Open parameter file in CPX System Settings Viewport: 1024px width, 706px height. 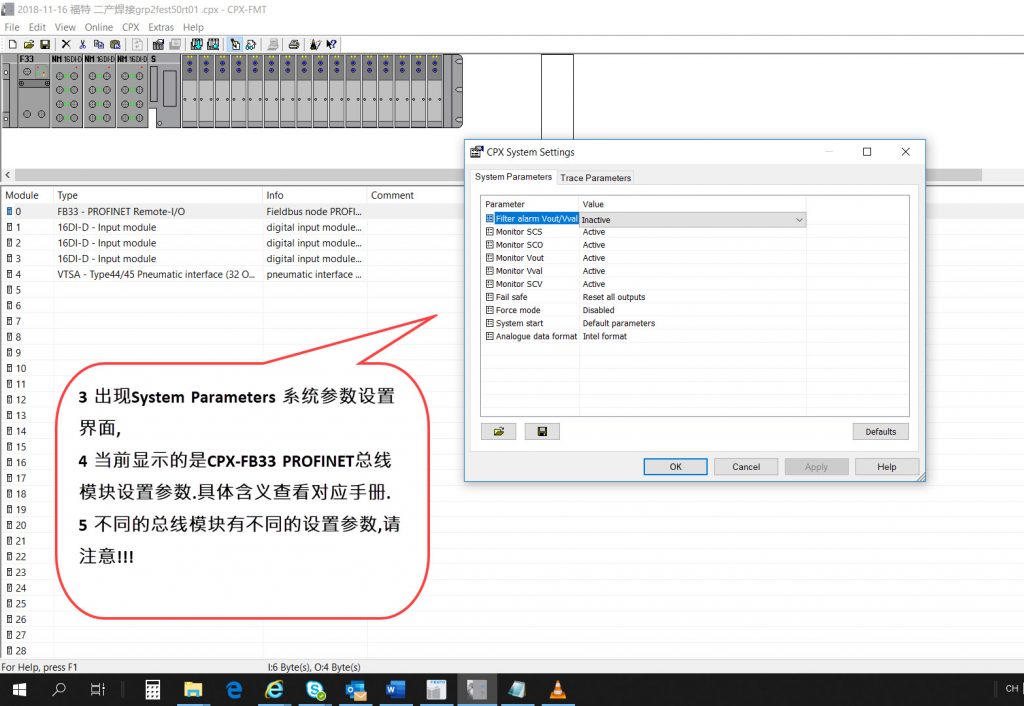pyautogui.click(x=498, y=432)
